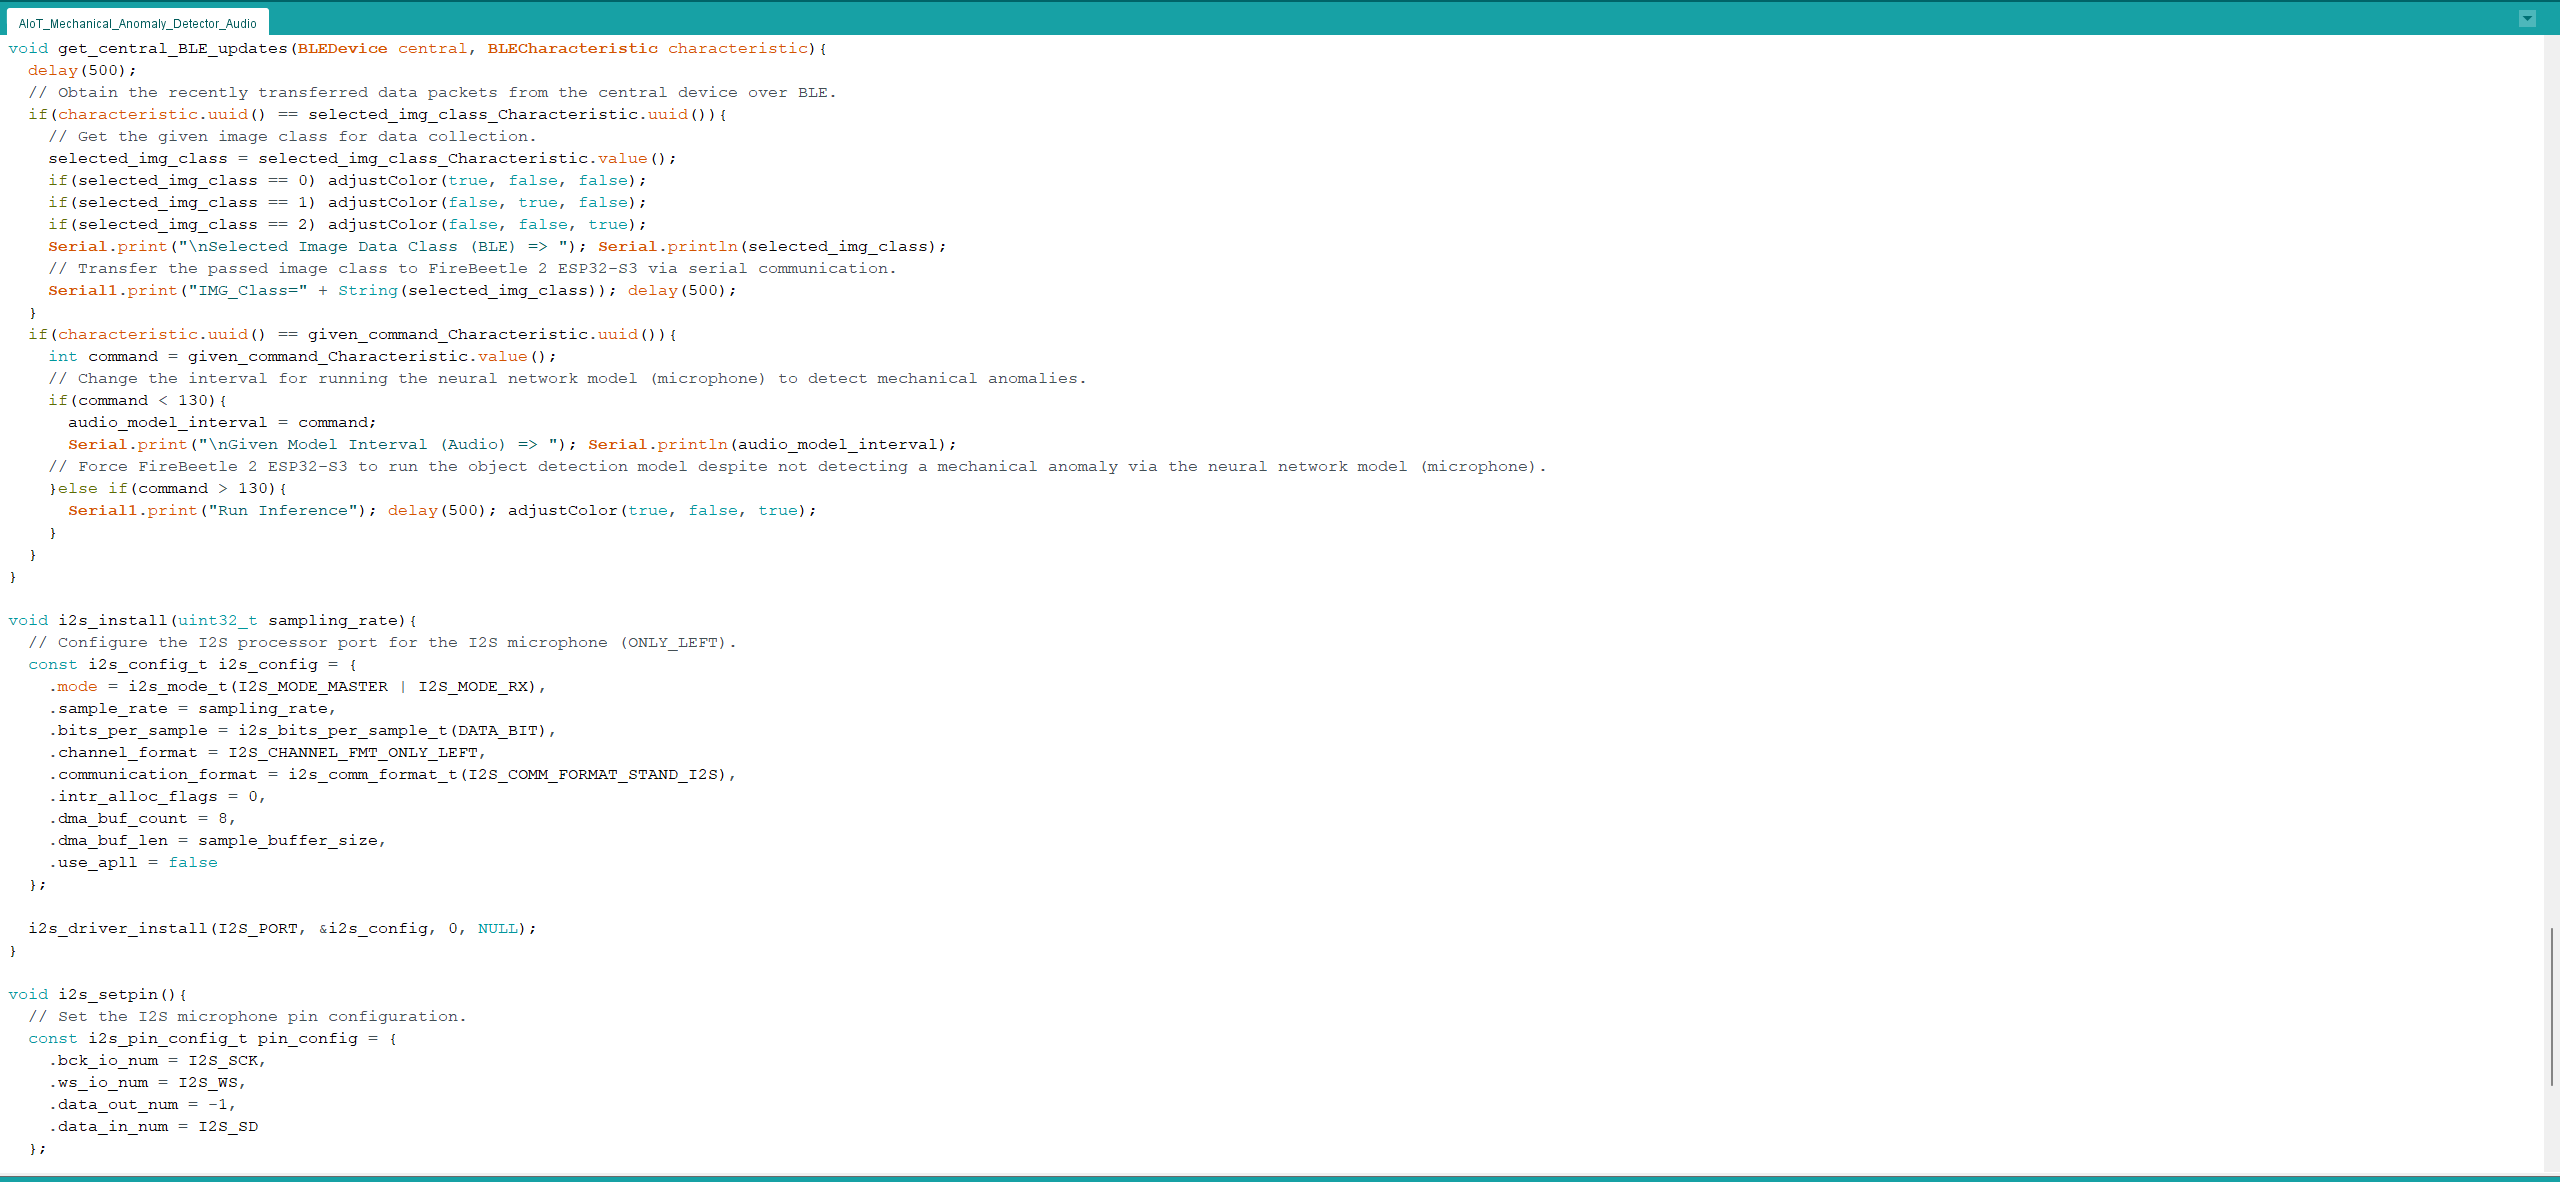Screen dimensions: 2560x1182
Task: Click adjustColor(false, false, true) call
Action: (x=487, y=224)
